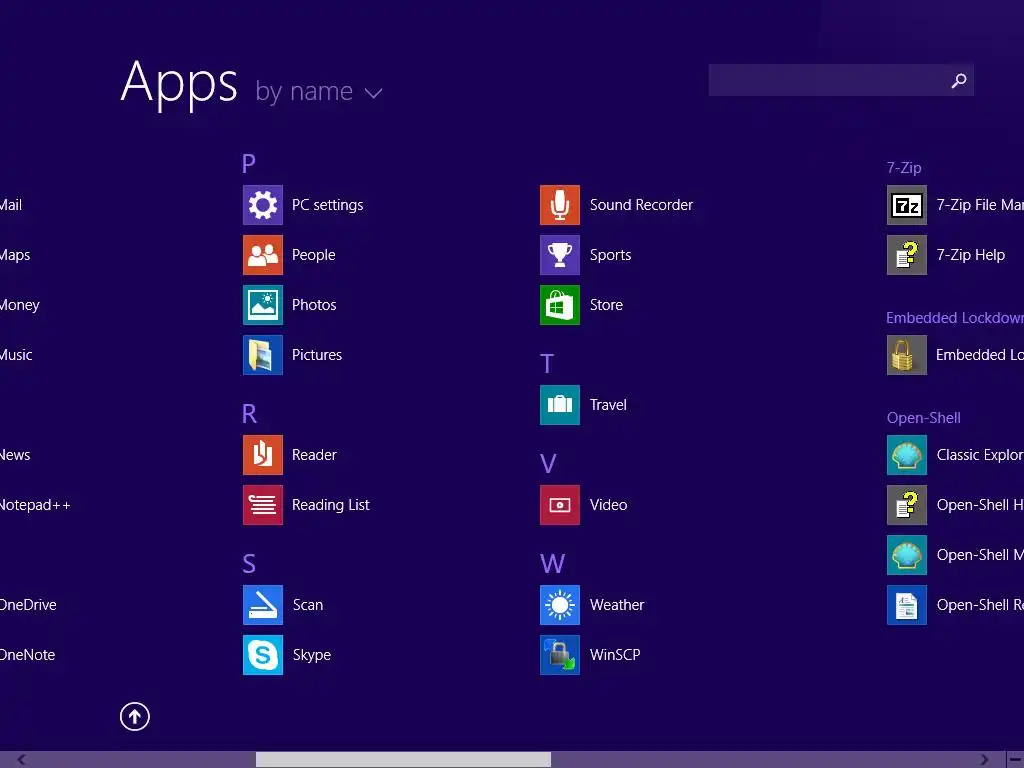Click the scrollbar left arrow
This screenshot has width=1024, height=768.
coord(22,760)
